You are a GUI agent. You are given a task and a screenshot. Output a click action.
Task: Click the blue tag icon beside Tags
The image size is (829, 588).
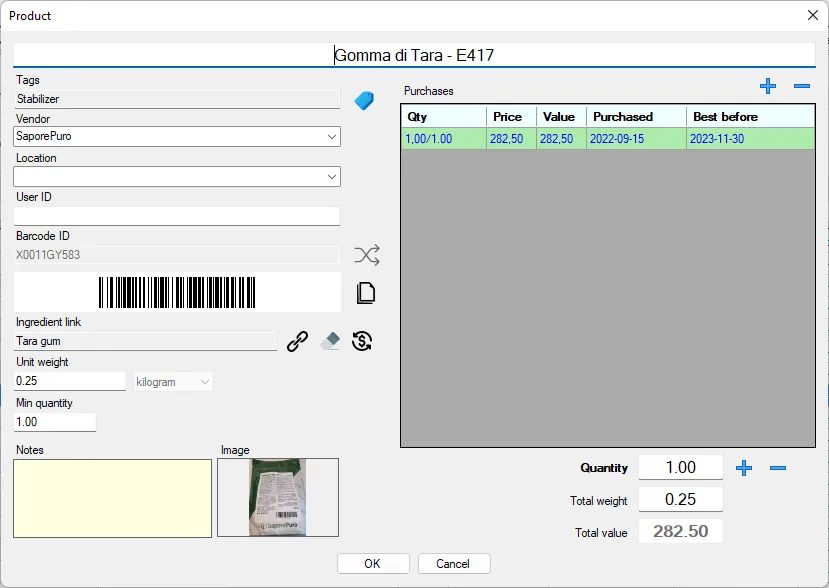pos(364,100)
